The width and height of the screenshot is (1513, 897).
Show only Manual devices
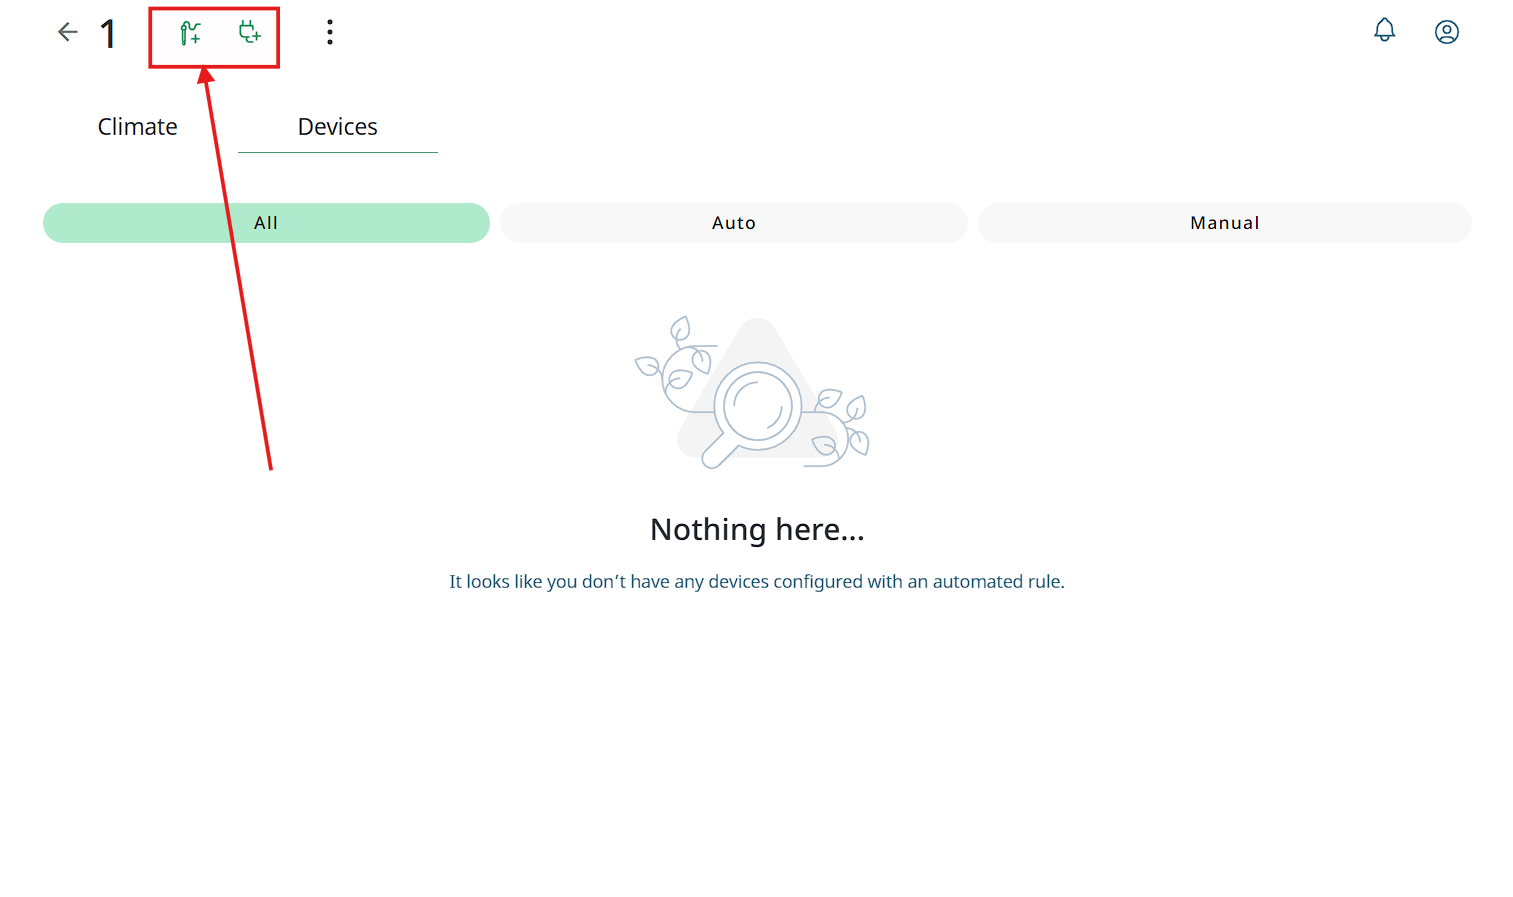coord(1224,223)
